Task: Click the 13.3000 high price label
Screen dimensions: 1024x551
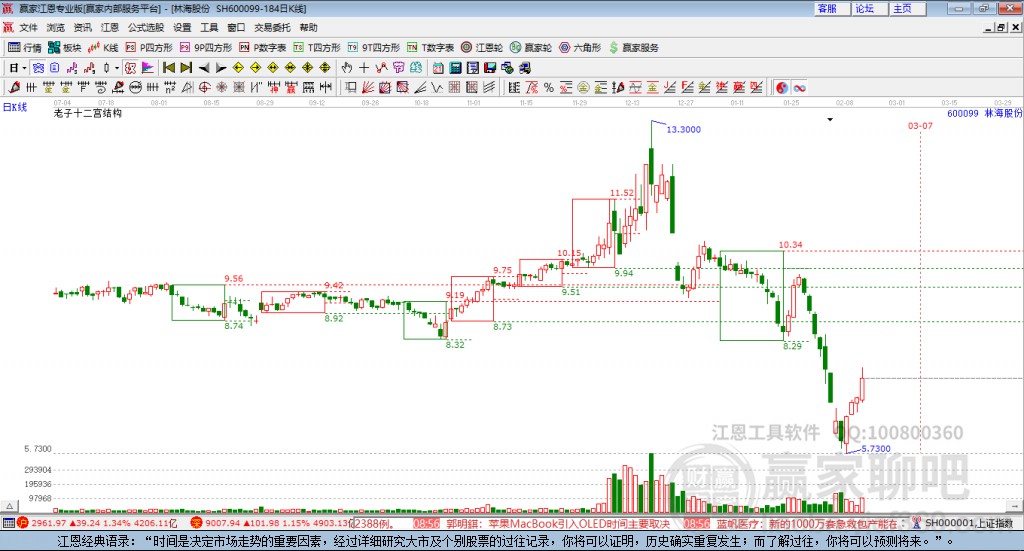Action: (683, 129)
